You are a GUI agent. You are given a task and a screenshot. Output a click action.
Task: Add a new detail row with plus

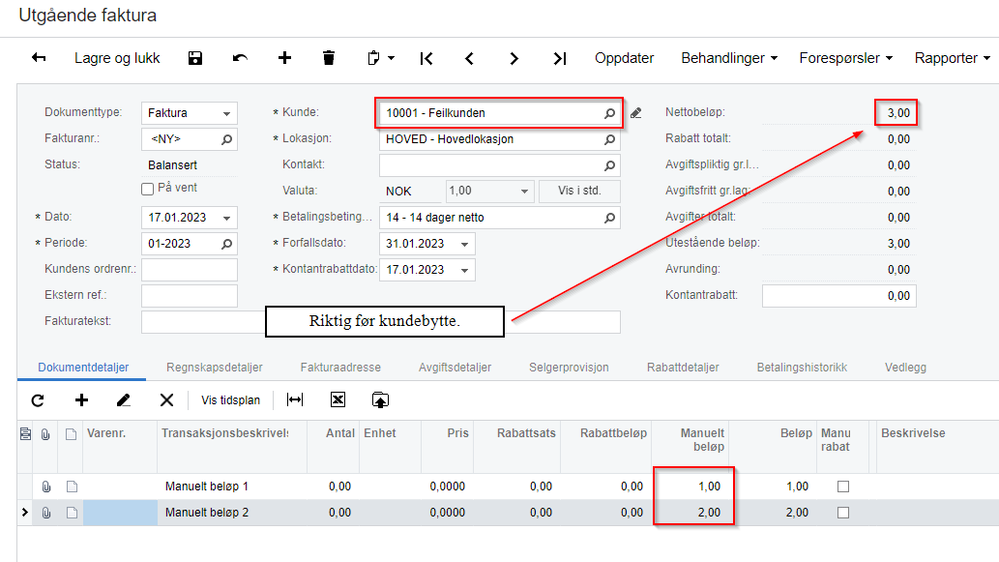(82, 400)
